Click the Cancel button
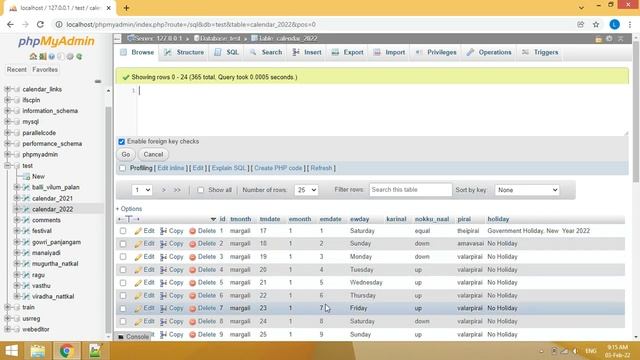The image size is (640, 360). click(x=153, y=155)
